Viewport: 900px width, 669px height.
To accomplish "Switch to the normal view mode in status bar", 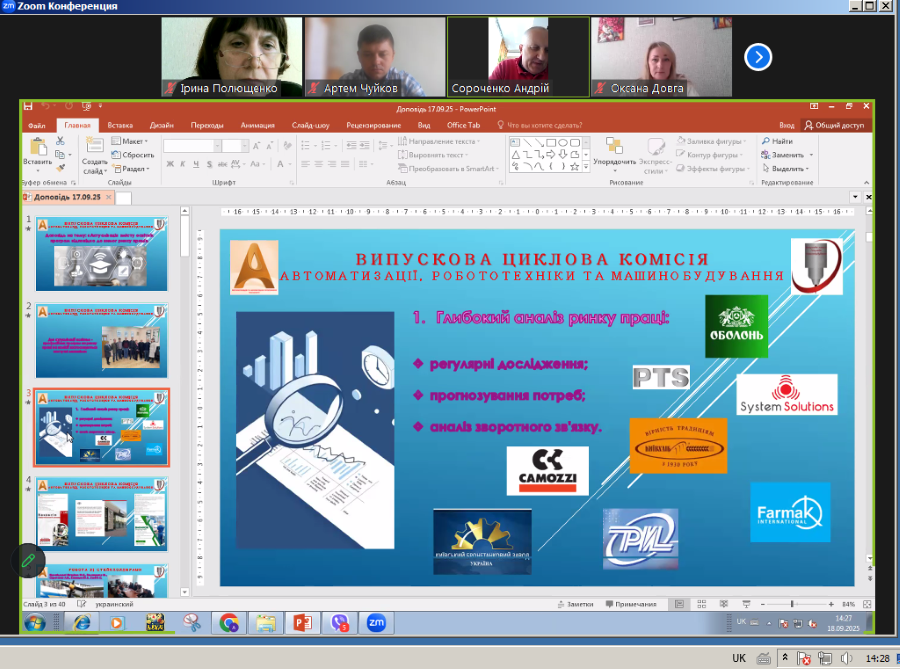I will tap(680, 605).
